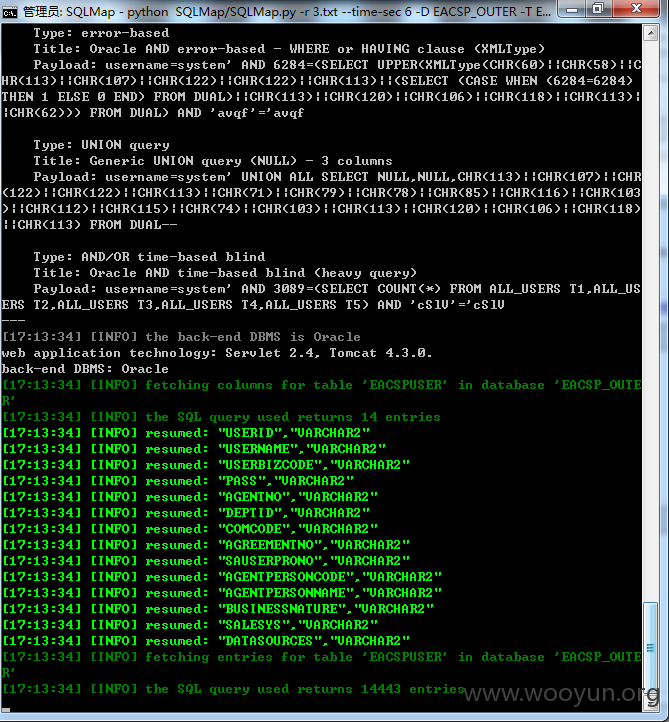Click the 'Oracle AND error-based' title line
This screenshot has height=722, width=669.
coord(289,49)
